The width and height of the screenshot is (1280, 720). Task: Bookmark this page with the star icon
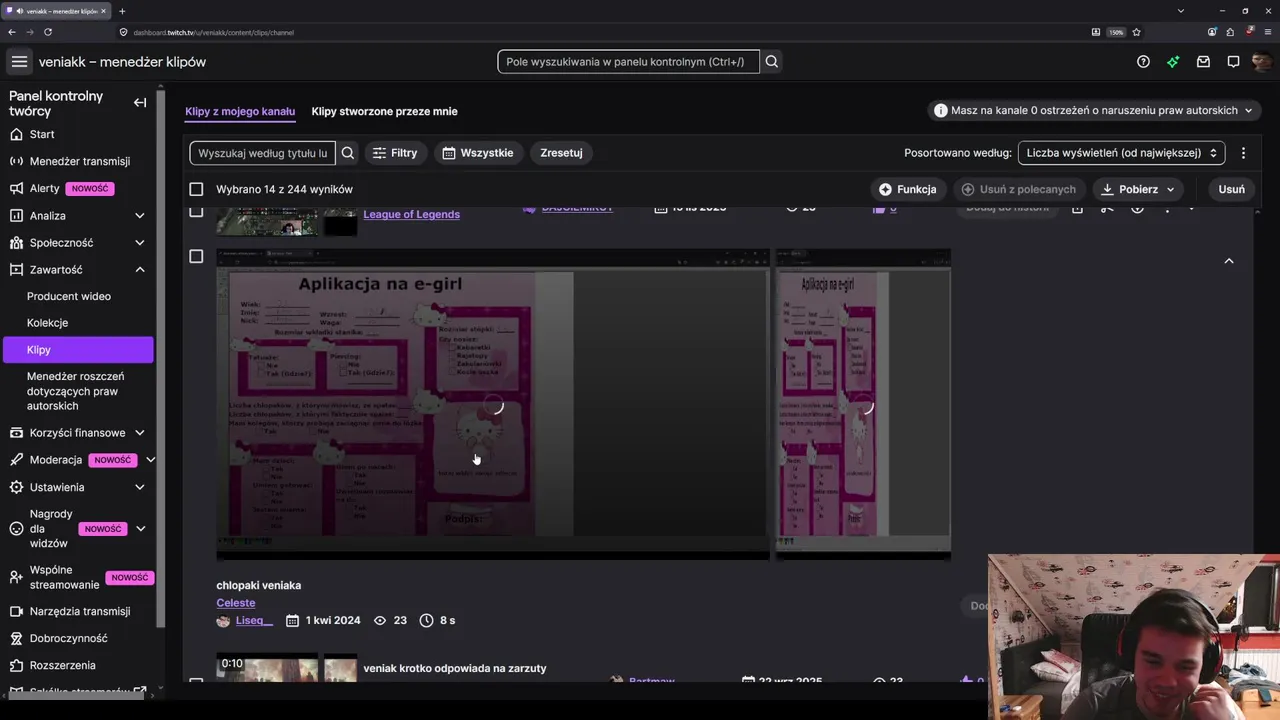[1137, 32]
